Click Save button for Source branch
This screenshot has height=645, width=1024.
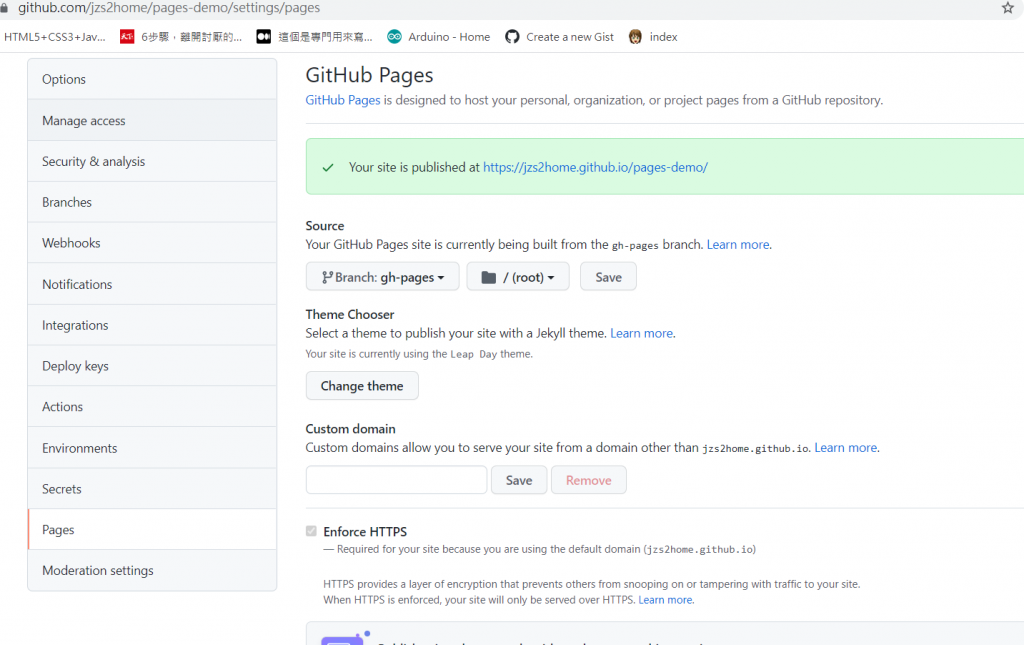tap(608, 277)
